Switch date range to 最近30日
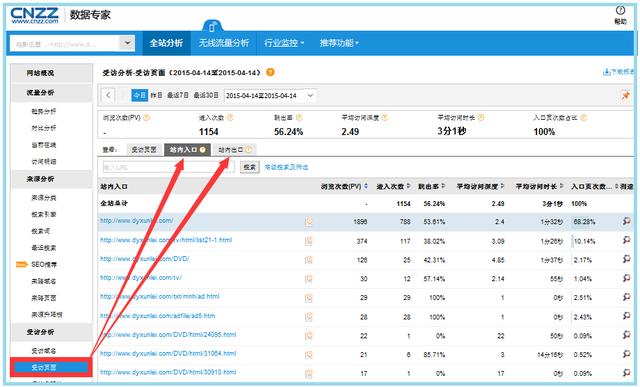This screenshot has height=387, width=640. coord(206,95)
